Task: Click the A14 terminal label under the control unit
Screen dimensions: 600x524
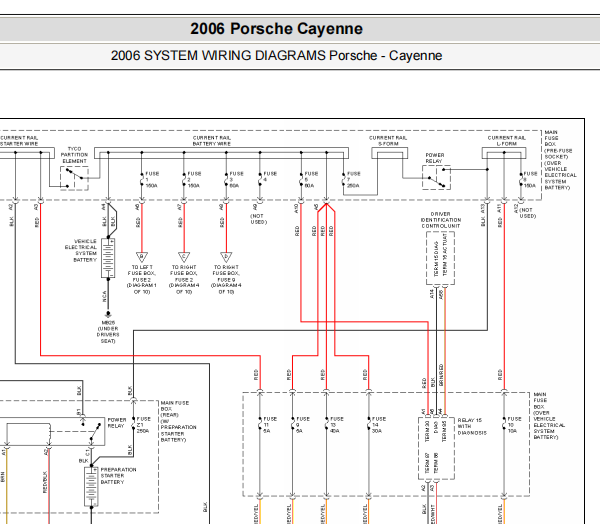Action: 432,294
